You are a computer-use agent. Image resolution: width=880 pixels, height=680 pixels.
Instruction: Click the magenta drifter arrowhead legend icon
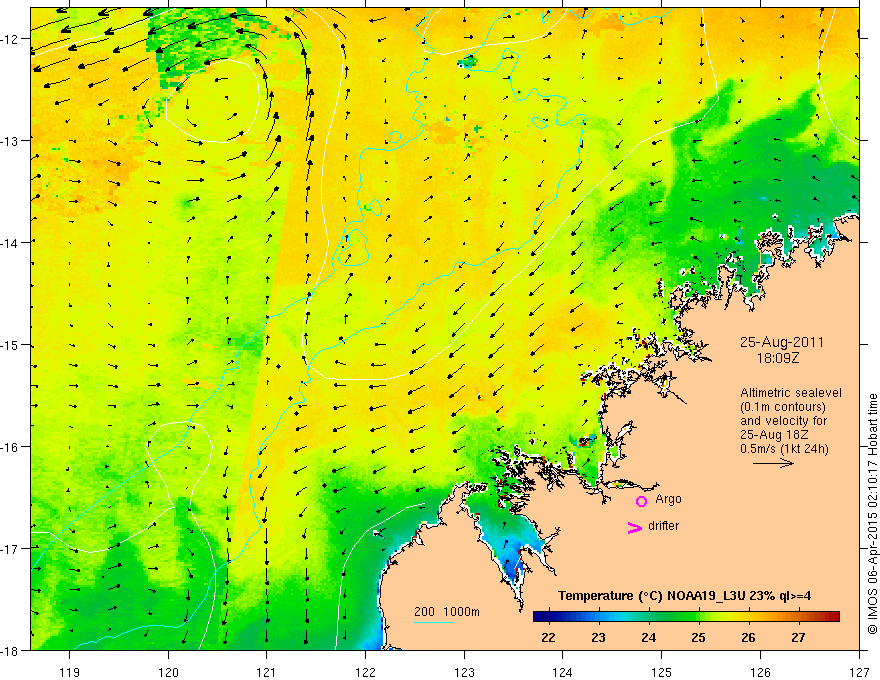635,527
